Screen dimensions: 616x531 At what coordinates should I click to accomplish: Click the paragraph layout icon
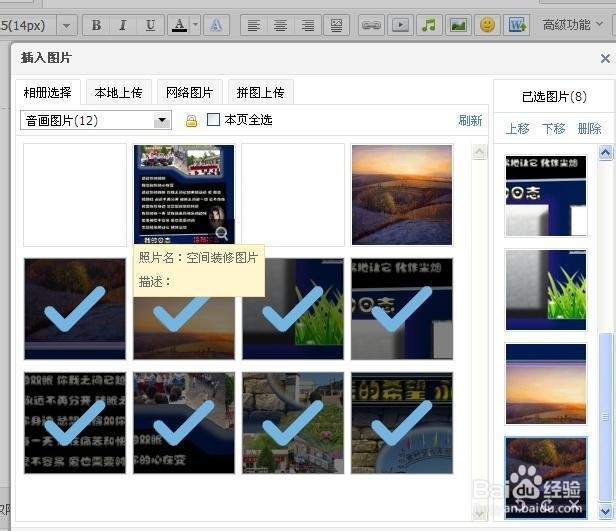[x=336, y=26]
